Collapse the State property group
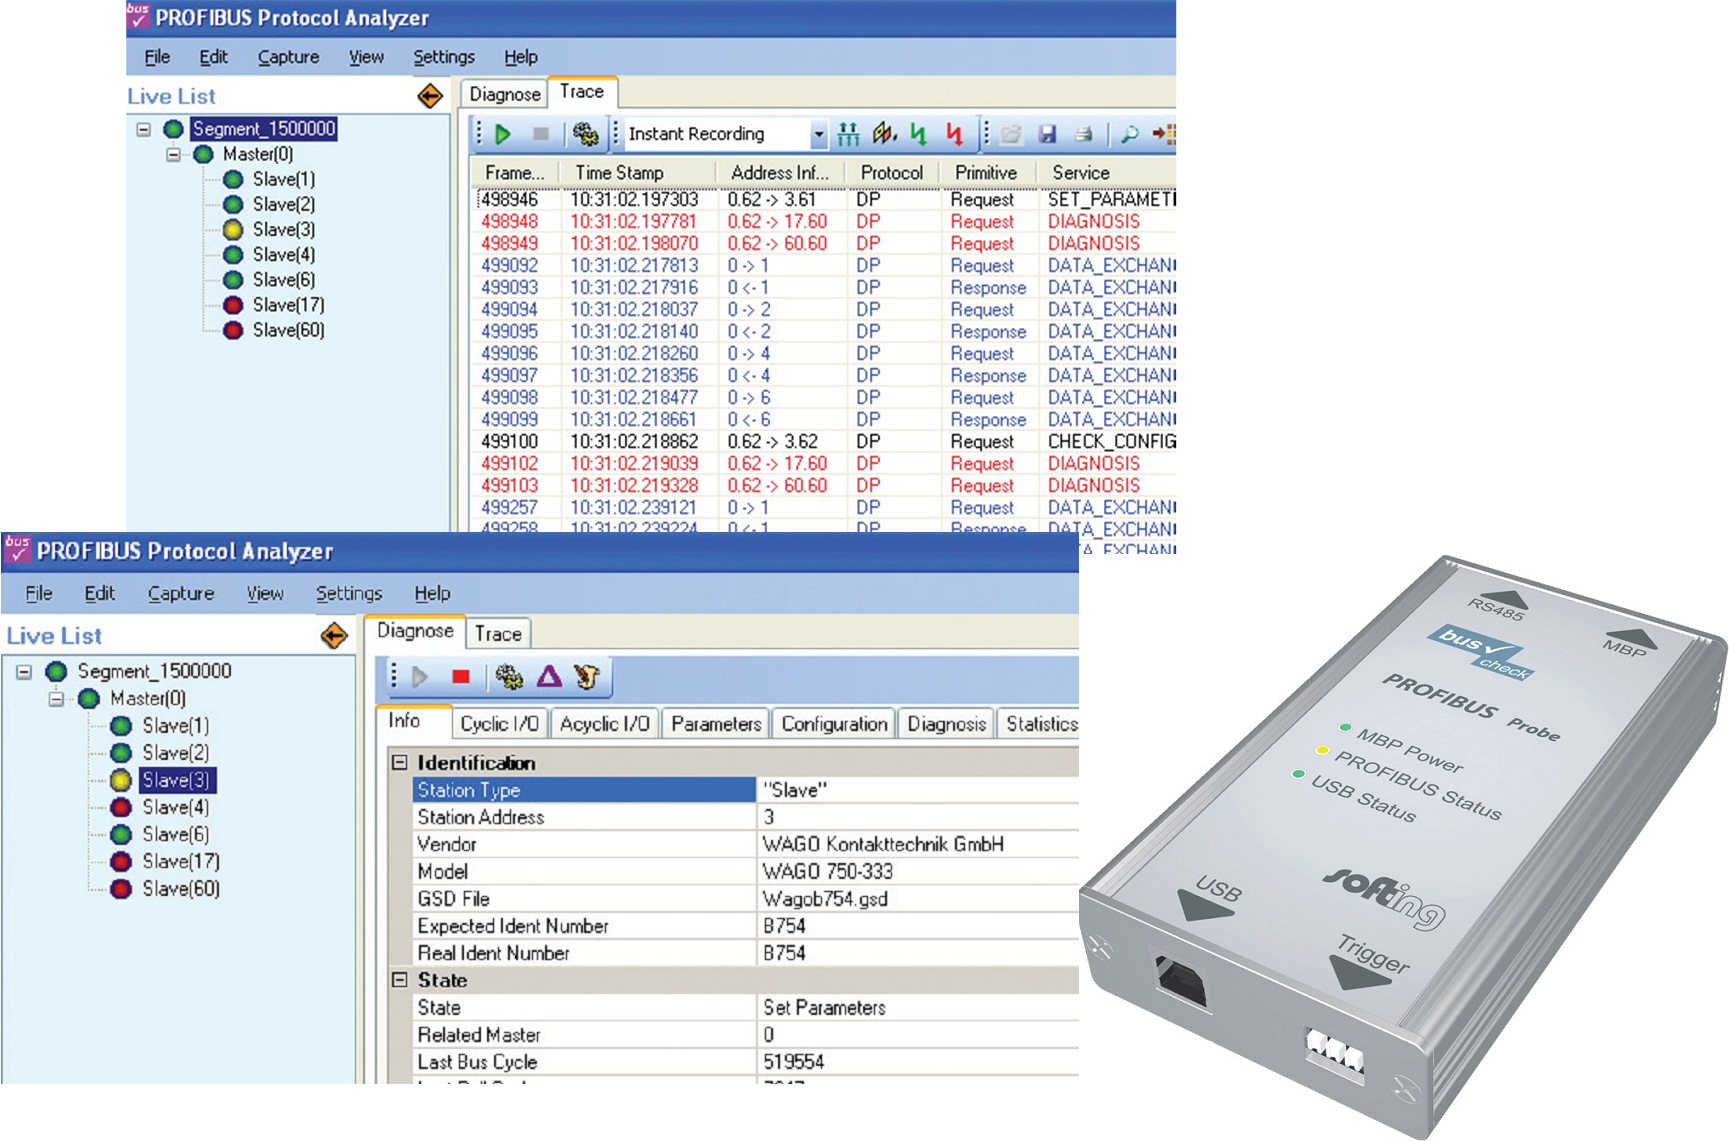This screenshot has height=1141, width=1729. coord(399,980)
